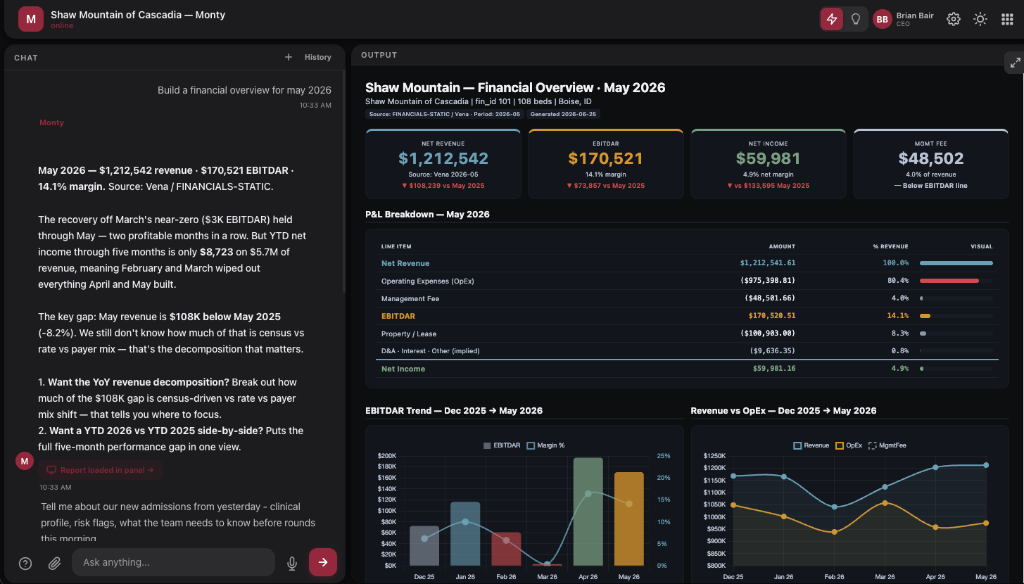The image size is (1024, 584).
Task: Click the help question mark icon
Action: pos(25,563)
